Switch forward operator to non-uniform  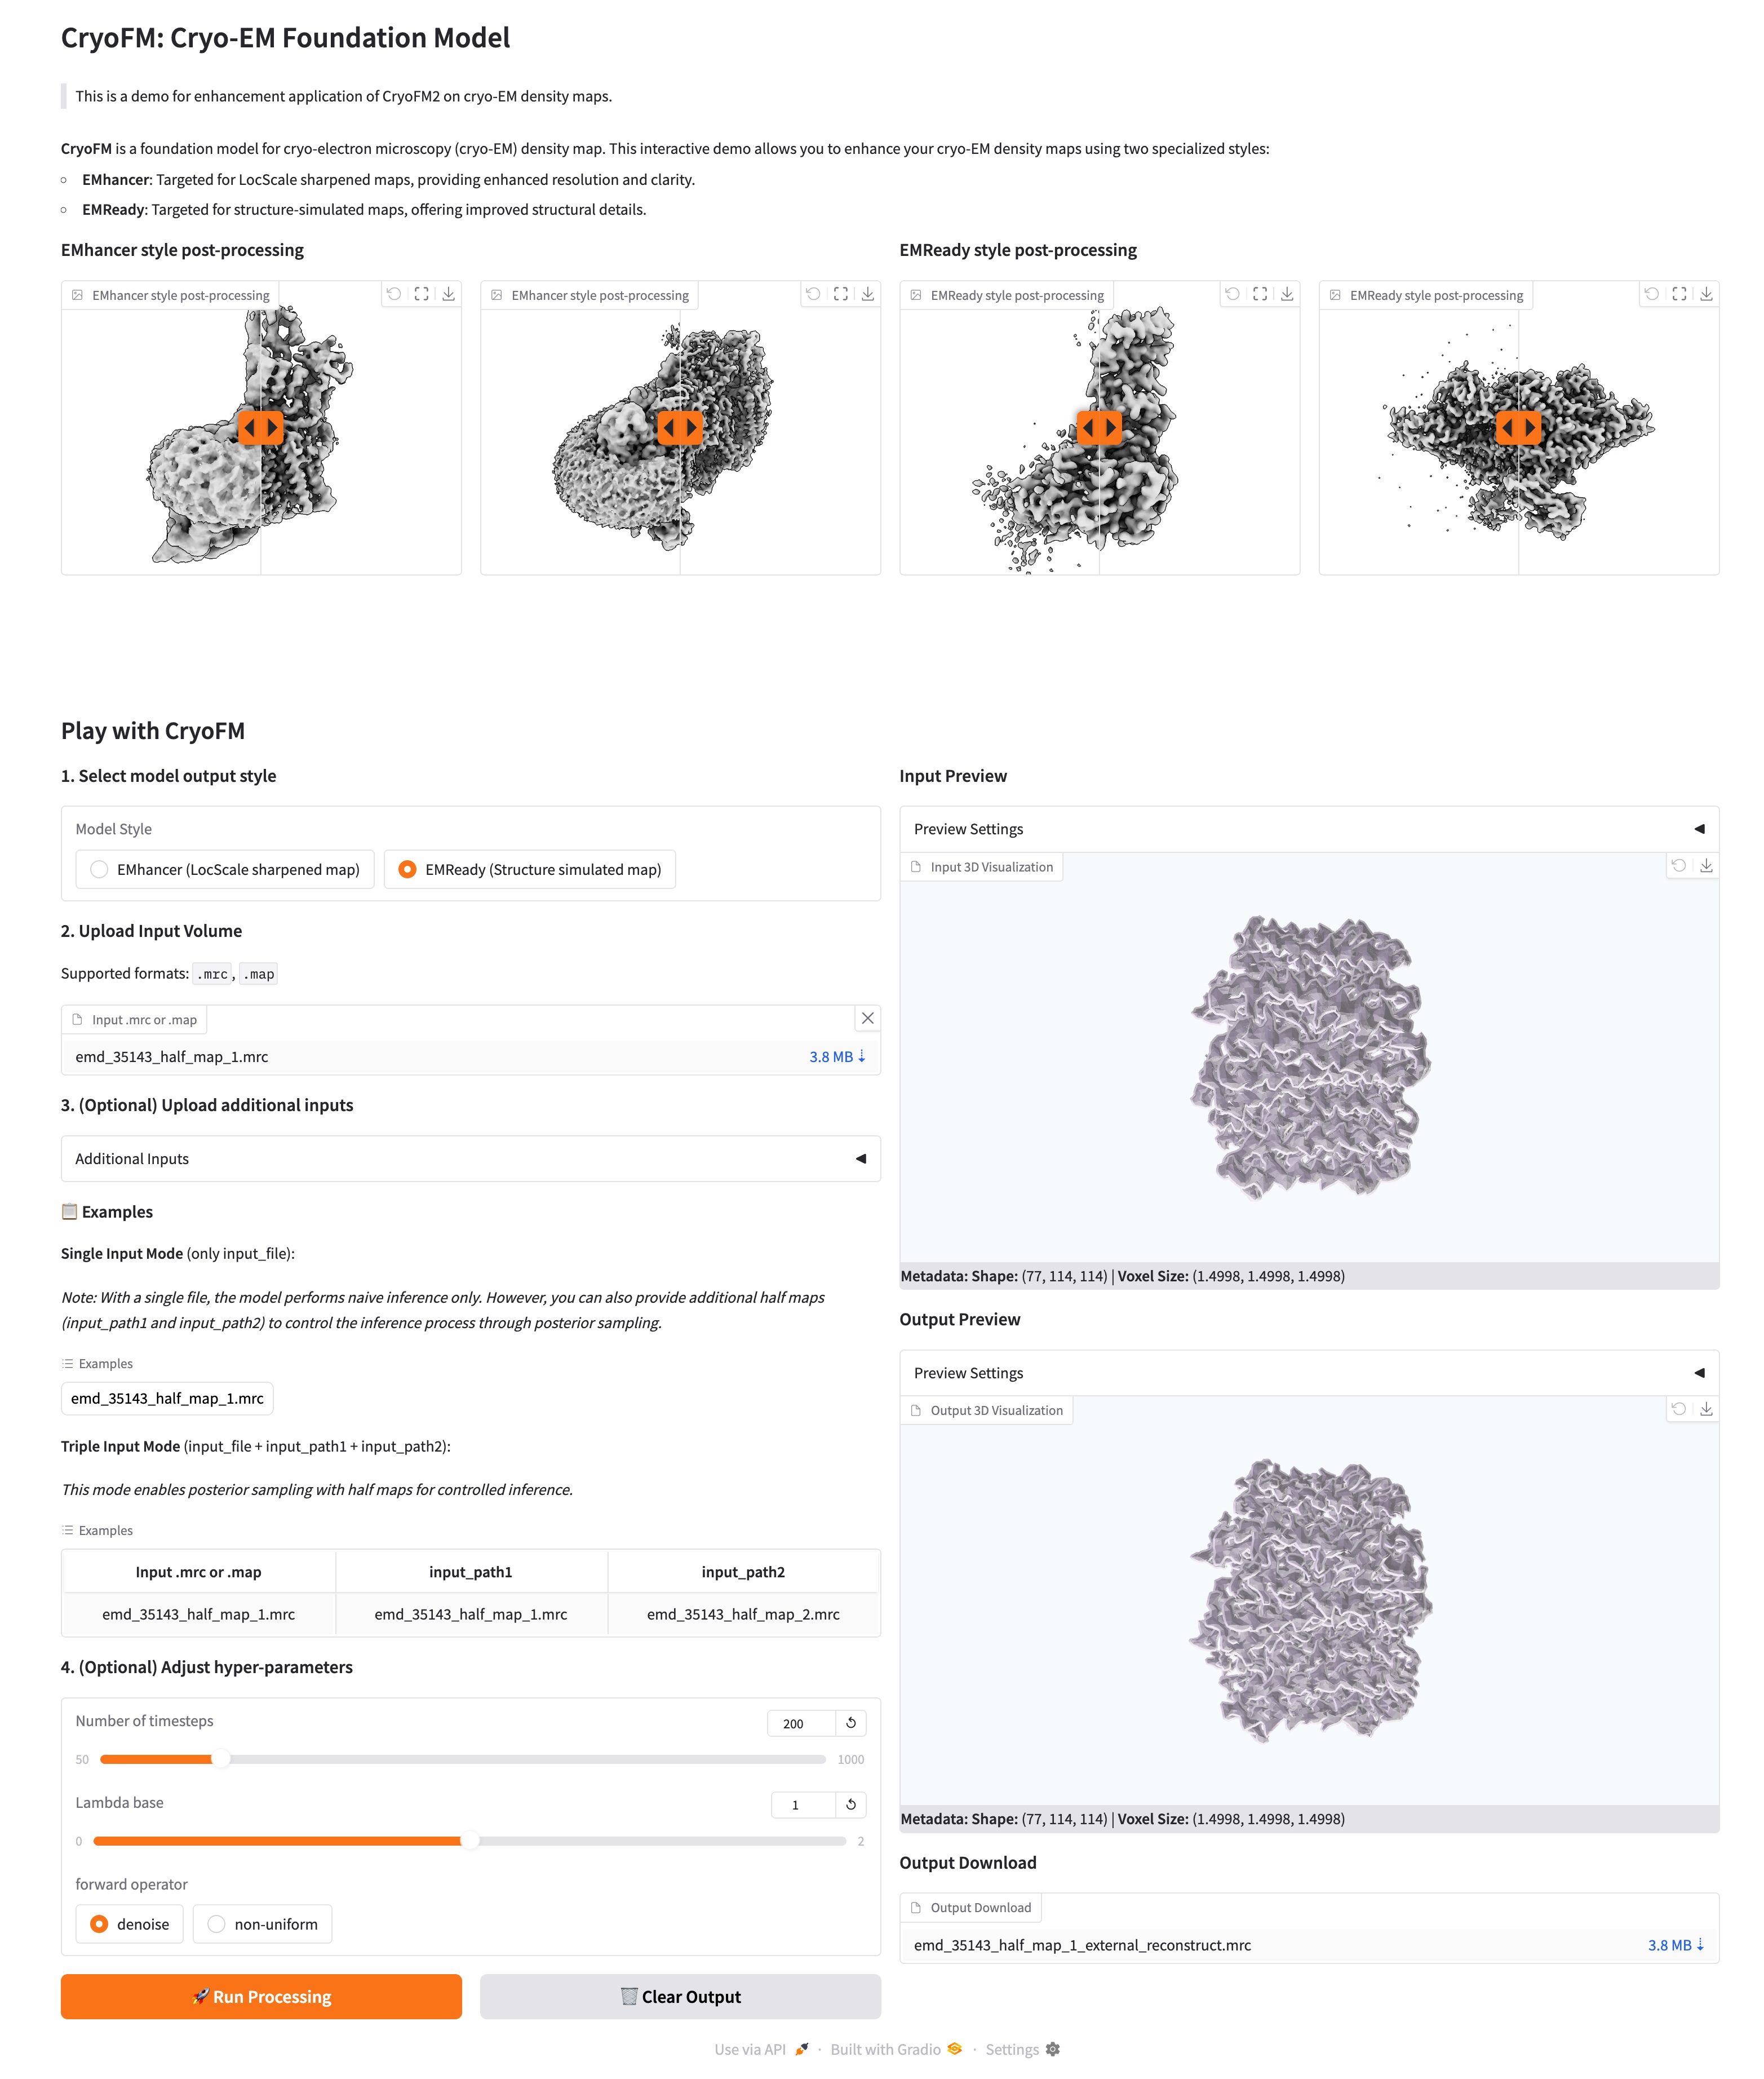click(217, 1925)
